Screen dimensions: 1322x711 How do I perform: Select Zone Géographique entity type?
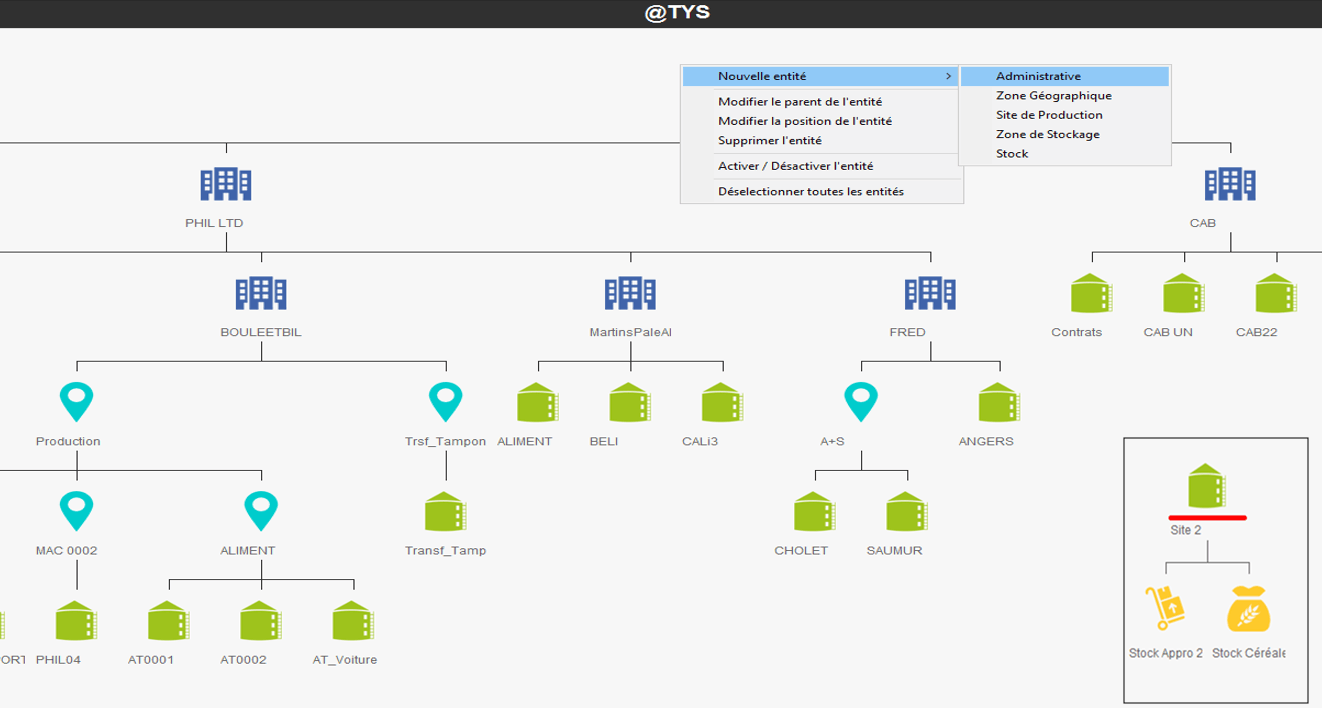(x=1053, y=96)
